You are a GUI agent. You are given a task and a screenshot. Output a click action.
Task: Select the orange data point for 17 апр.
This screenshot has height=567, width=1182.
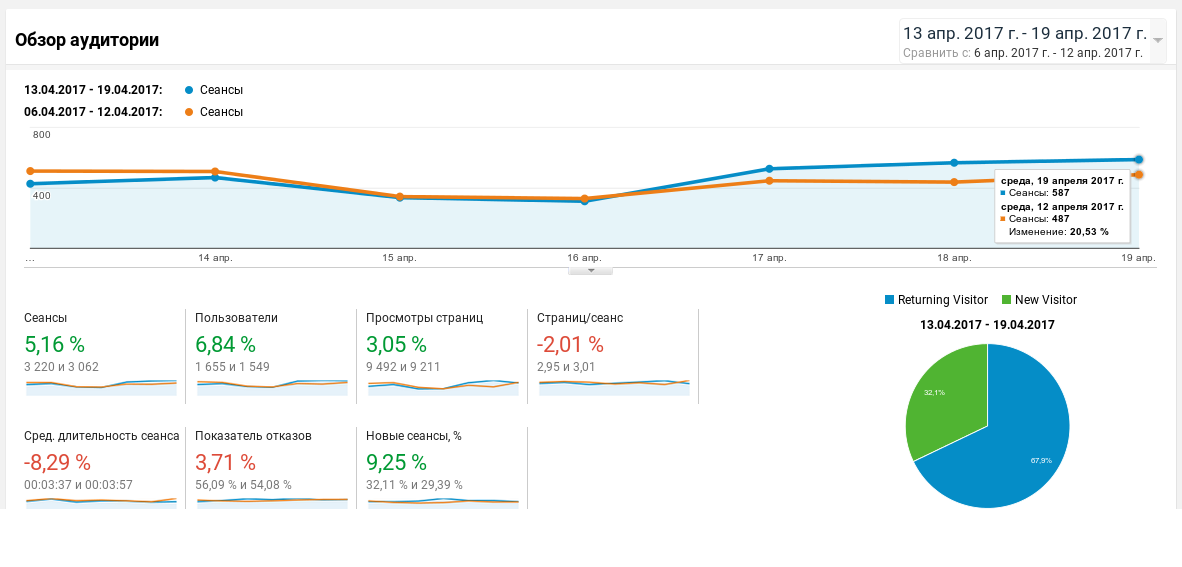click(769, 181)
